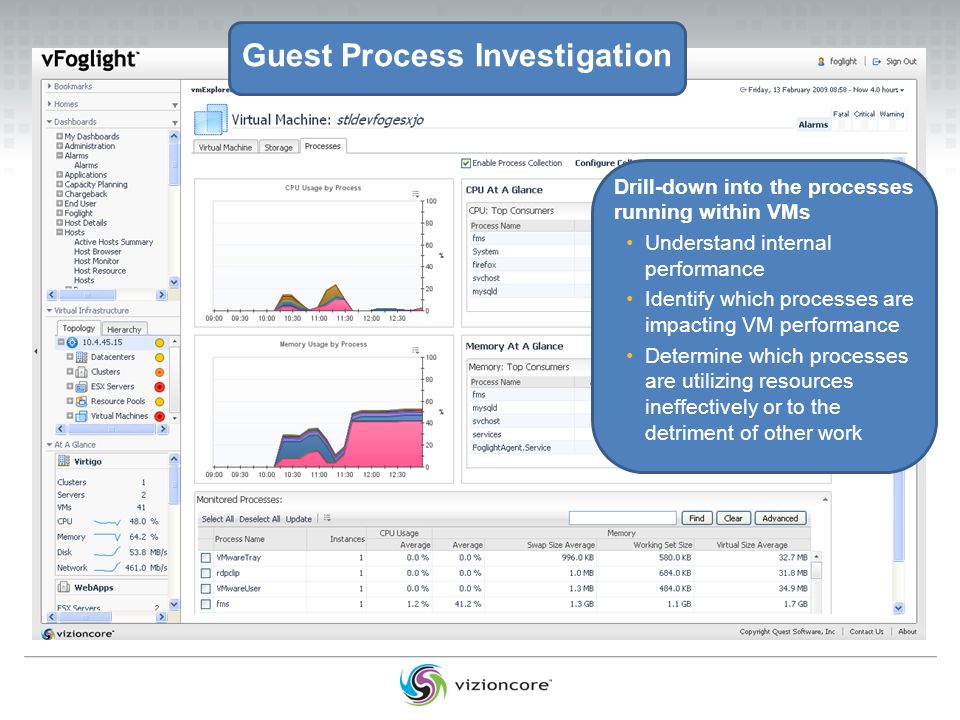The height and width of the screenshot is (720, 960).
Task: Select the Virtual Machines icon in topology
Action: coord(81,416)
